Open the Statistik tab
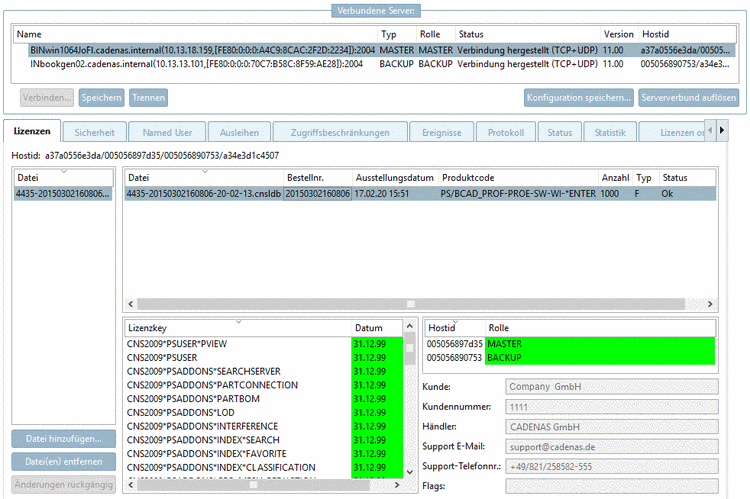 [x=610, y=133]
